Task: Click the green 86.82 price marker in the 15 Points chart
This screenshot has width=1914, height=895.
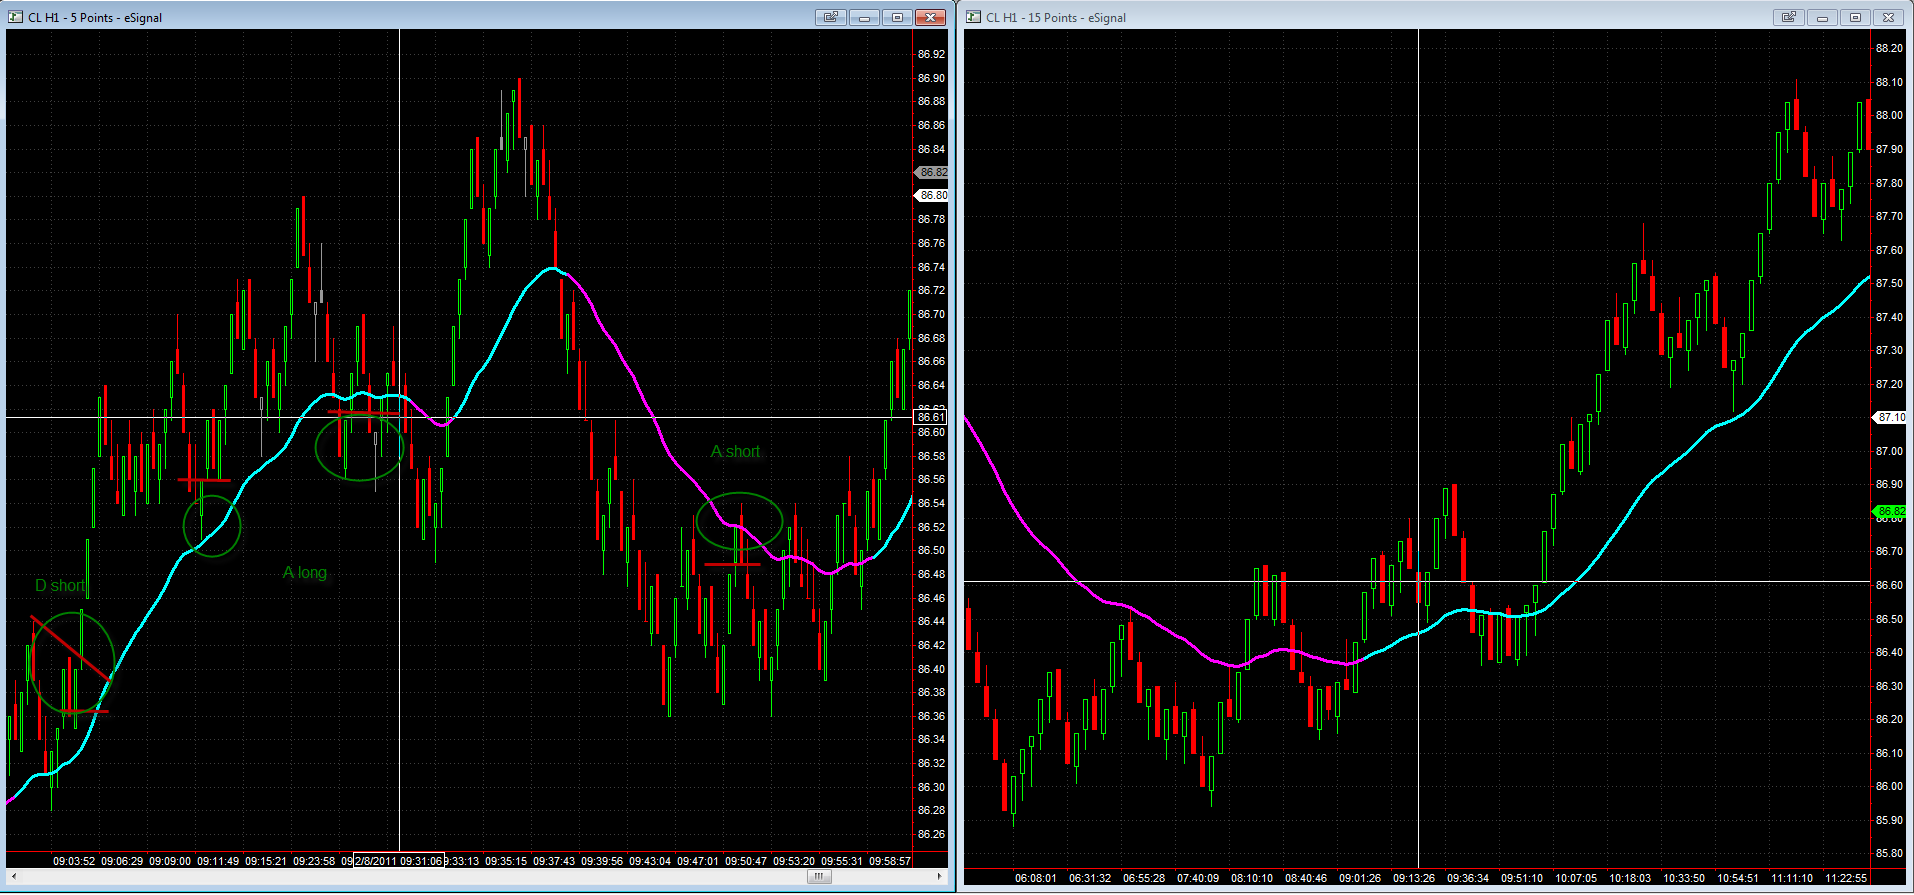Action: click(x=1889, y=511)
